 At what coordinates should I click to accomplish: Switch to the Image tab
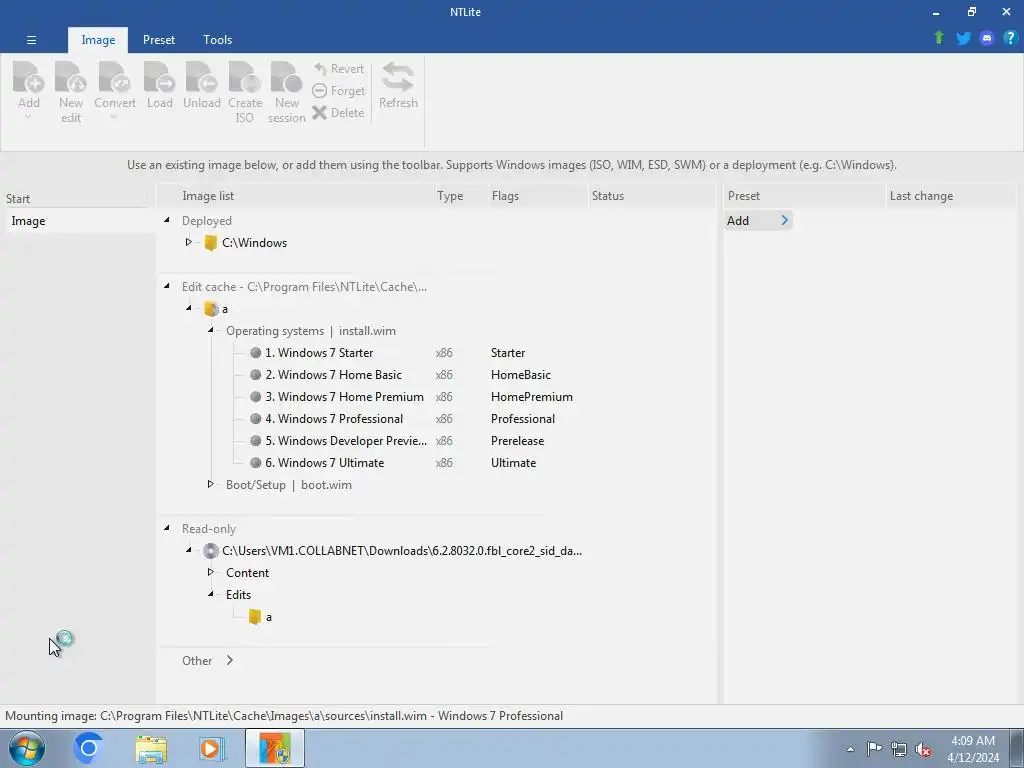pyautogui.click(x=98, y=40)
